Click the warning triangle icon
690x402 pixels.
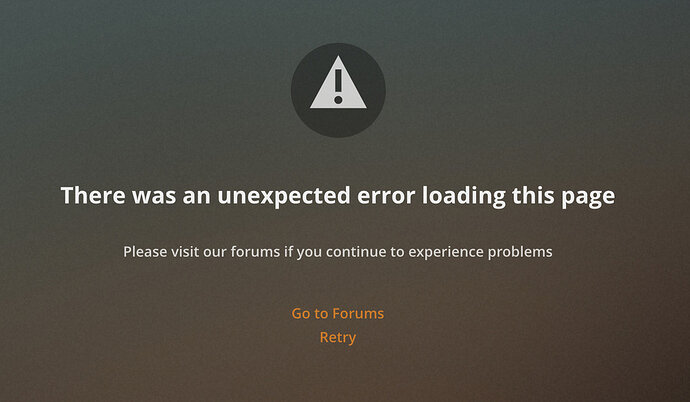(338, 84)
